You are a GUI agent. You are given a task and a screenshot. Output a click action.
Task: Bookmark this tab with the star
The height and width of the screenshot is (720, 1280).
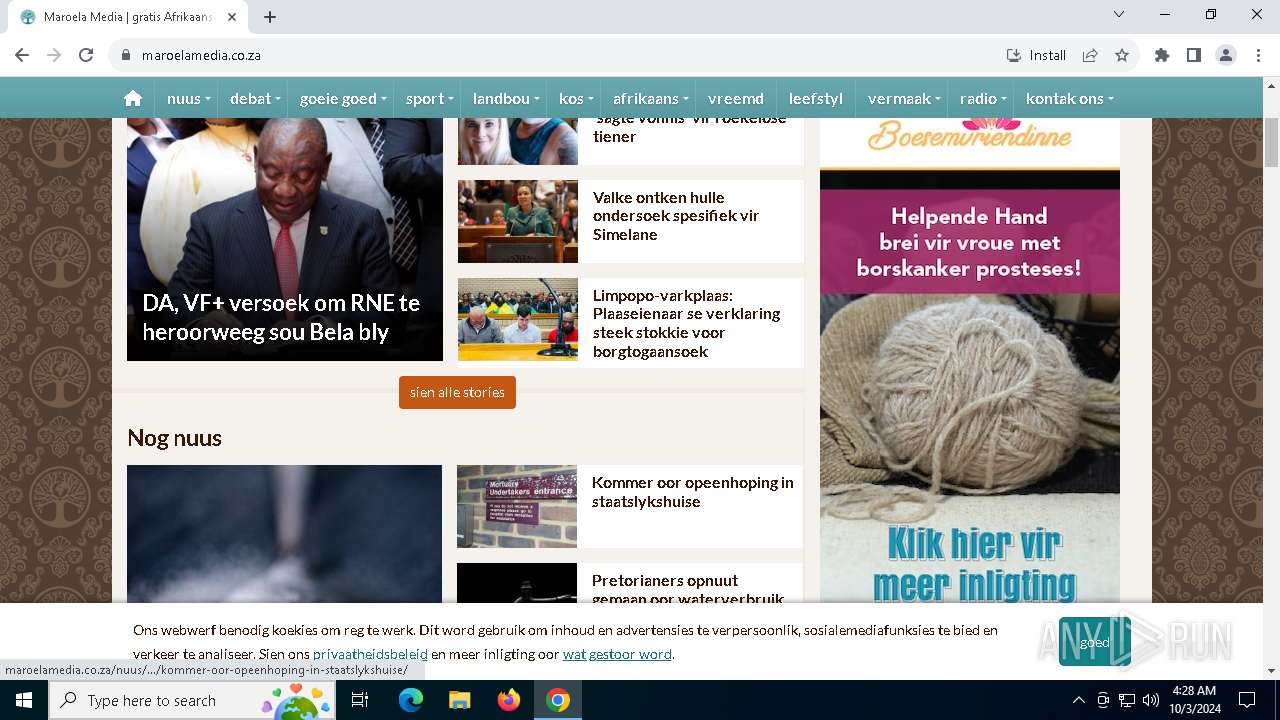[1122, 55]
